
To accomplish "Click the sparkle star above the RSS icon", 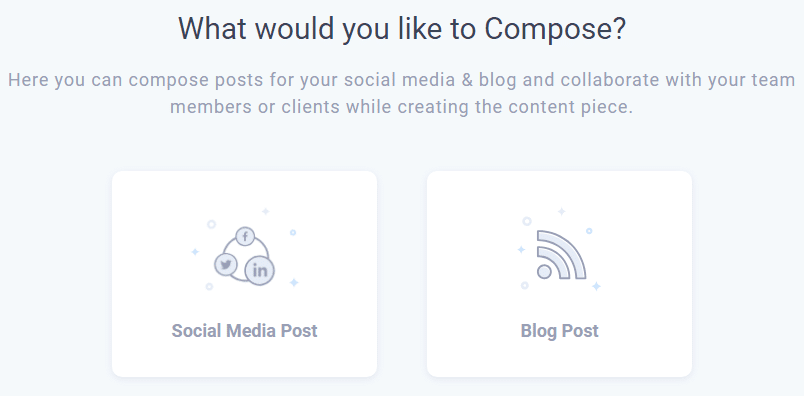I will pos(561,211).
